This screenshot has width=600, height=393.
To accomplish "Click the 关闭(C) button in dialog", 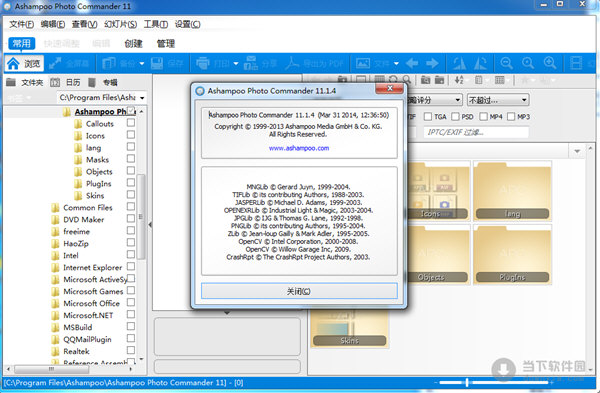I will point(299,291).
